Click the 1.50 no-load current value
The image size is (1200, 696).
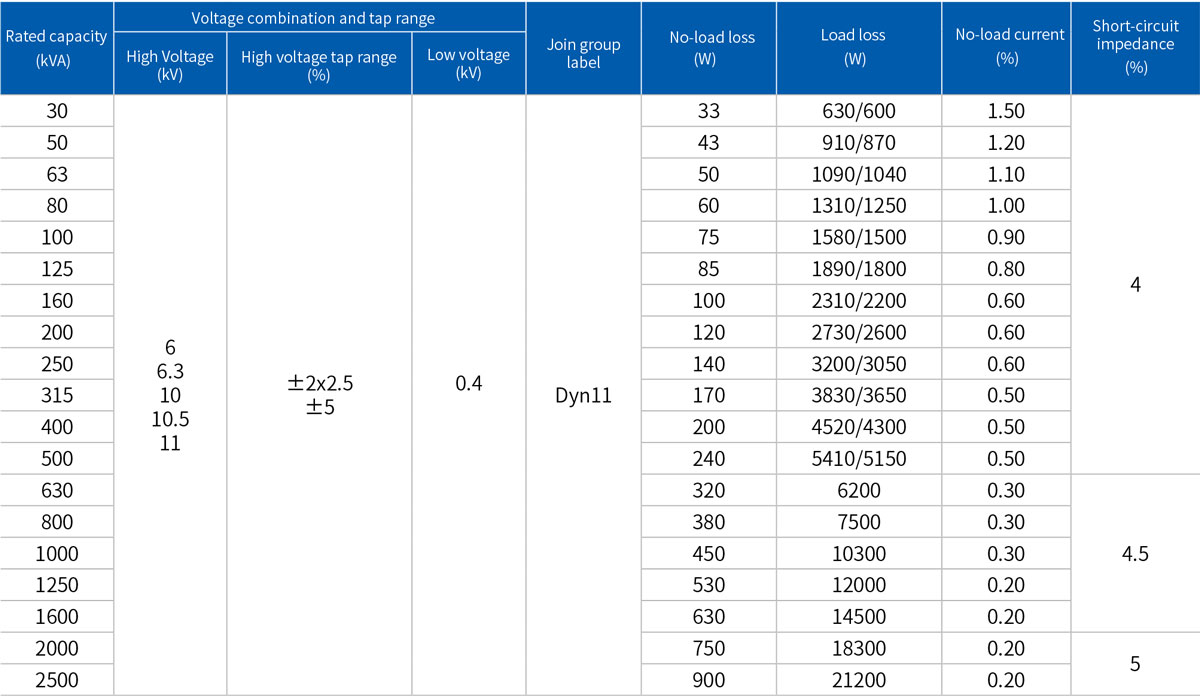[x=1005, y=111]
